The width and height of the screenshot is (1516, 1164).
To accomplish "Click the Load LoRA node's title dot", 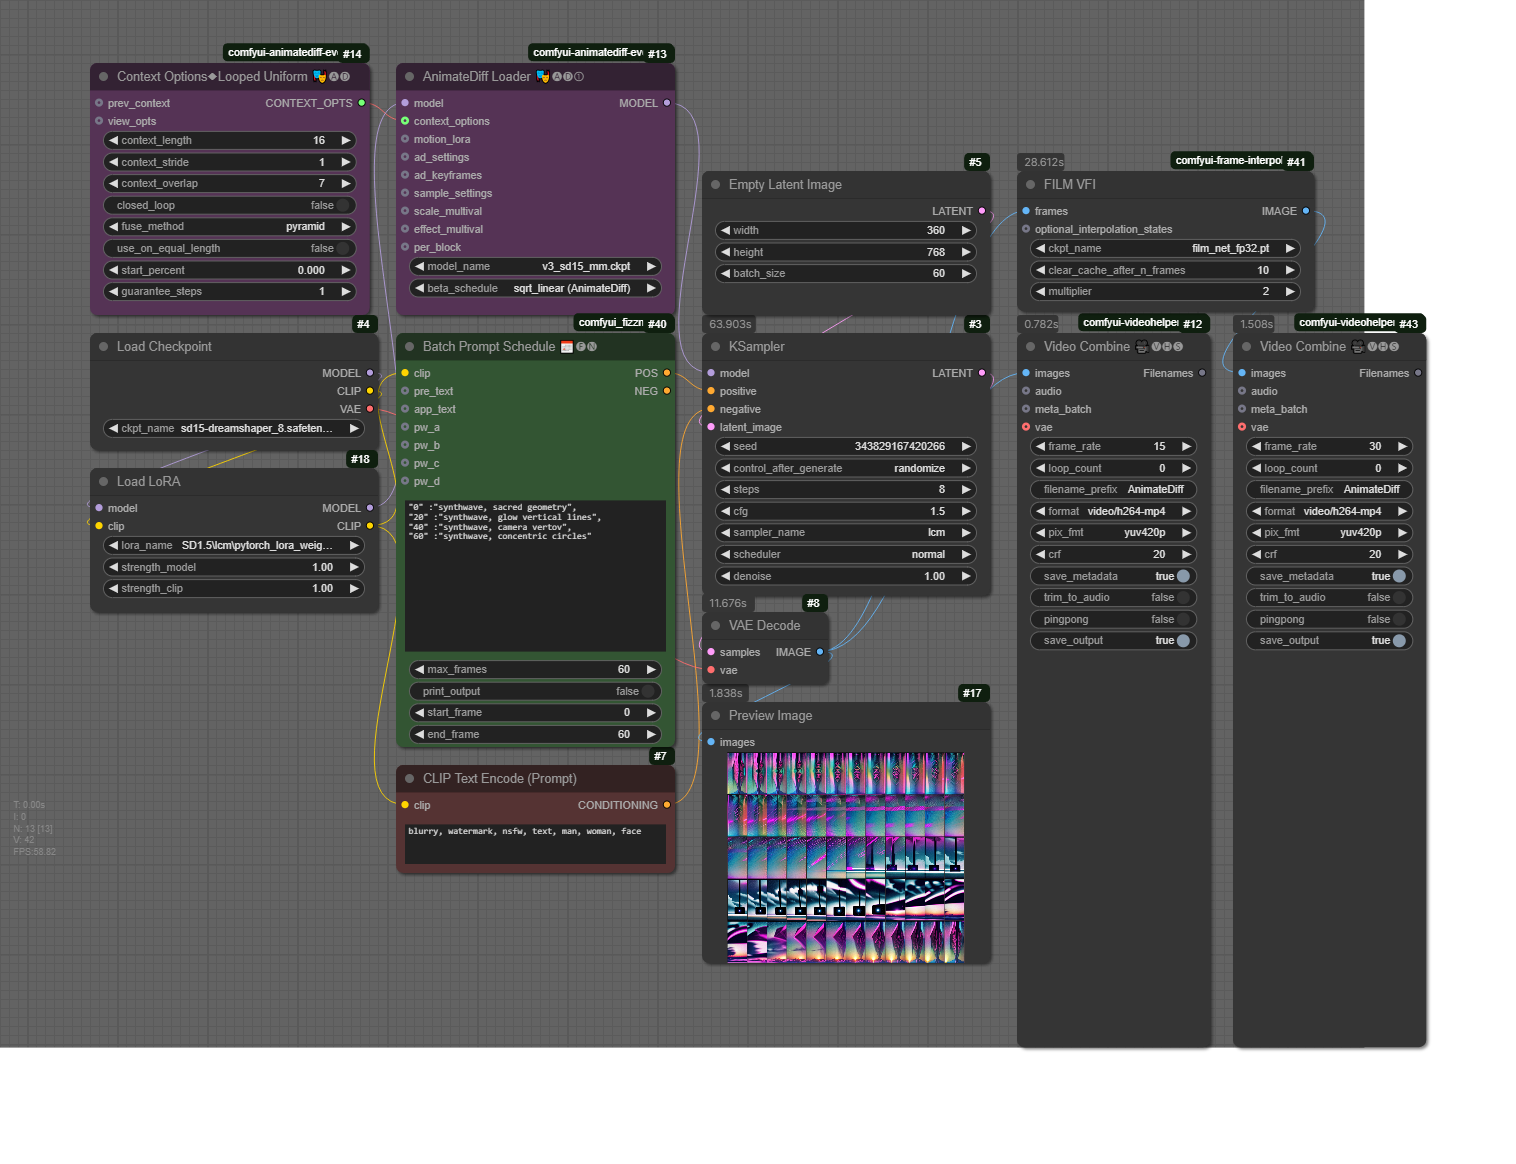I will tap(103, 482).
